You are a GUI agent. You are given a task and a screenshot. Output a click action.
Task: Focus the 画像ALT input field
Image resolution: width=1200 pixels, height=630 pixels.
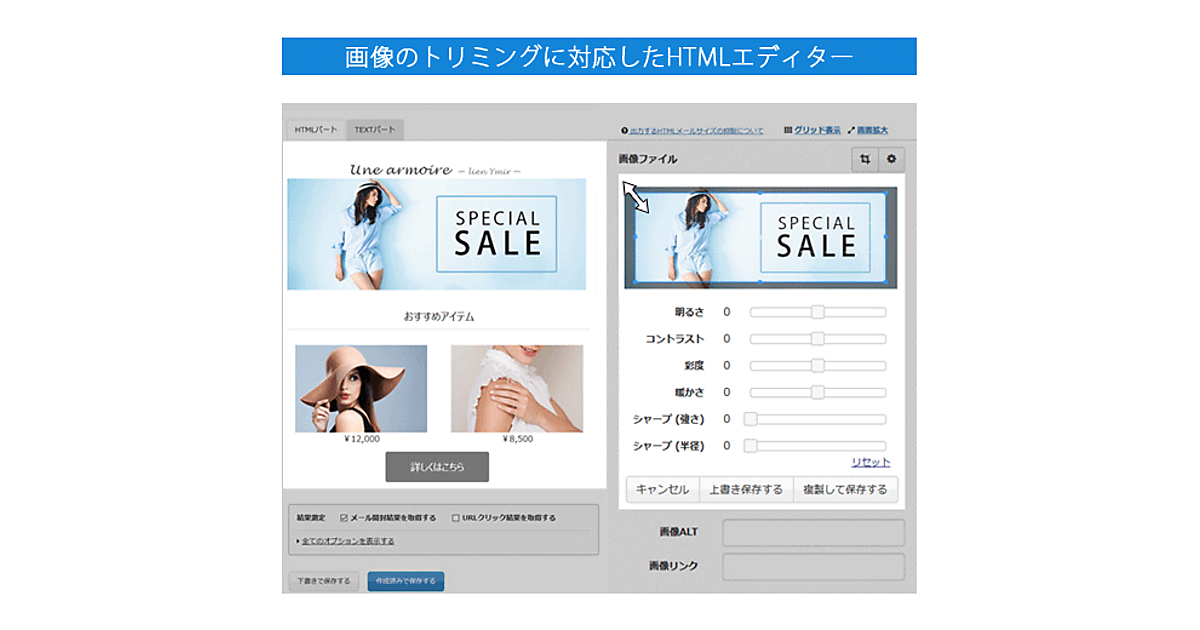point(813,532)
